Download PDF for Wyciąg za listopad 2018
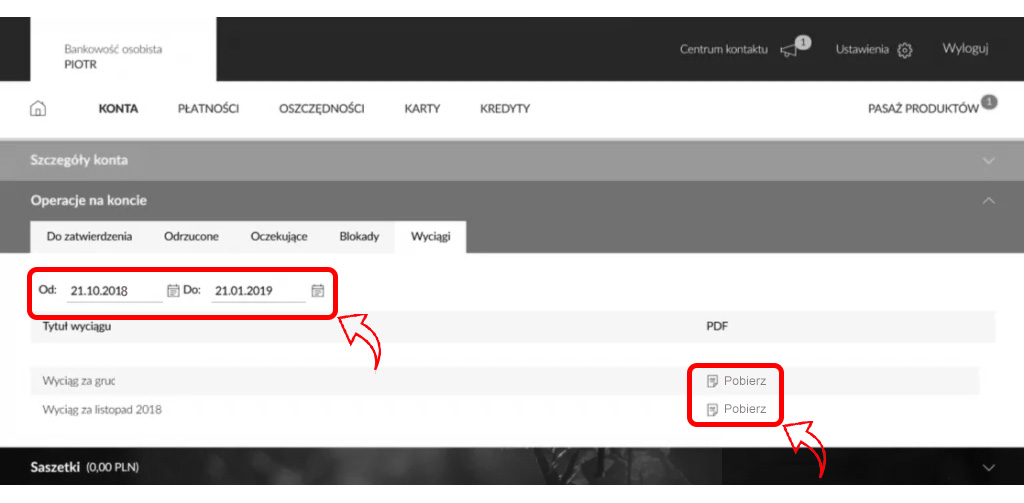The height and width of the screenshot is (503, 1024). [x=736, y=409]
